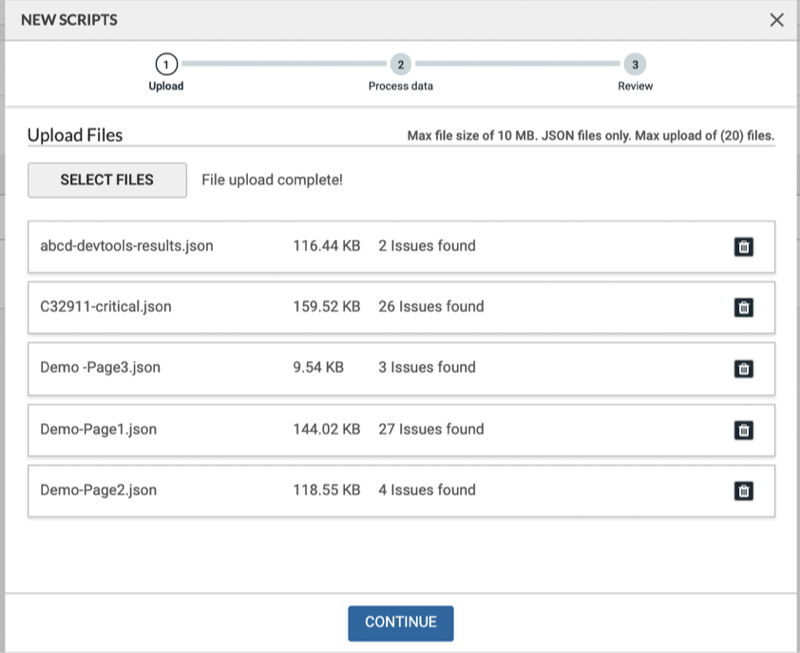Image resolution: width=800 pixels, height=653 pixels.
Task: Click the "26 Issues found" text
Action: pos(430,307)
